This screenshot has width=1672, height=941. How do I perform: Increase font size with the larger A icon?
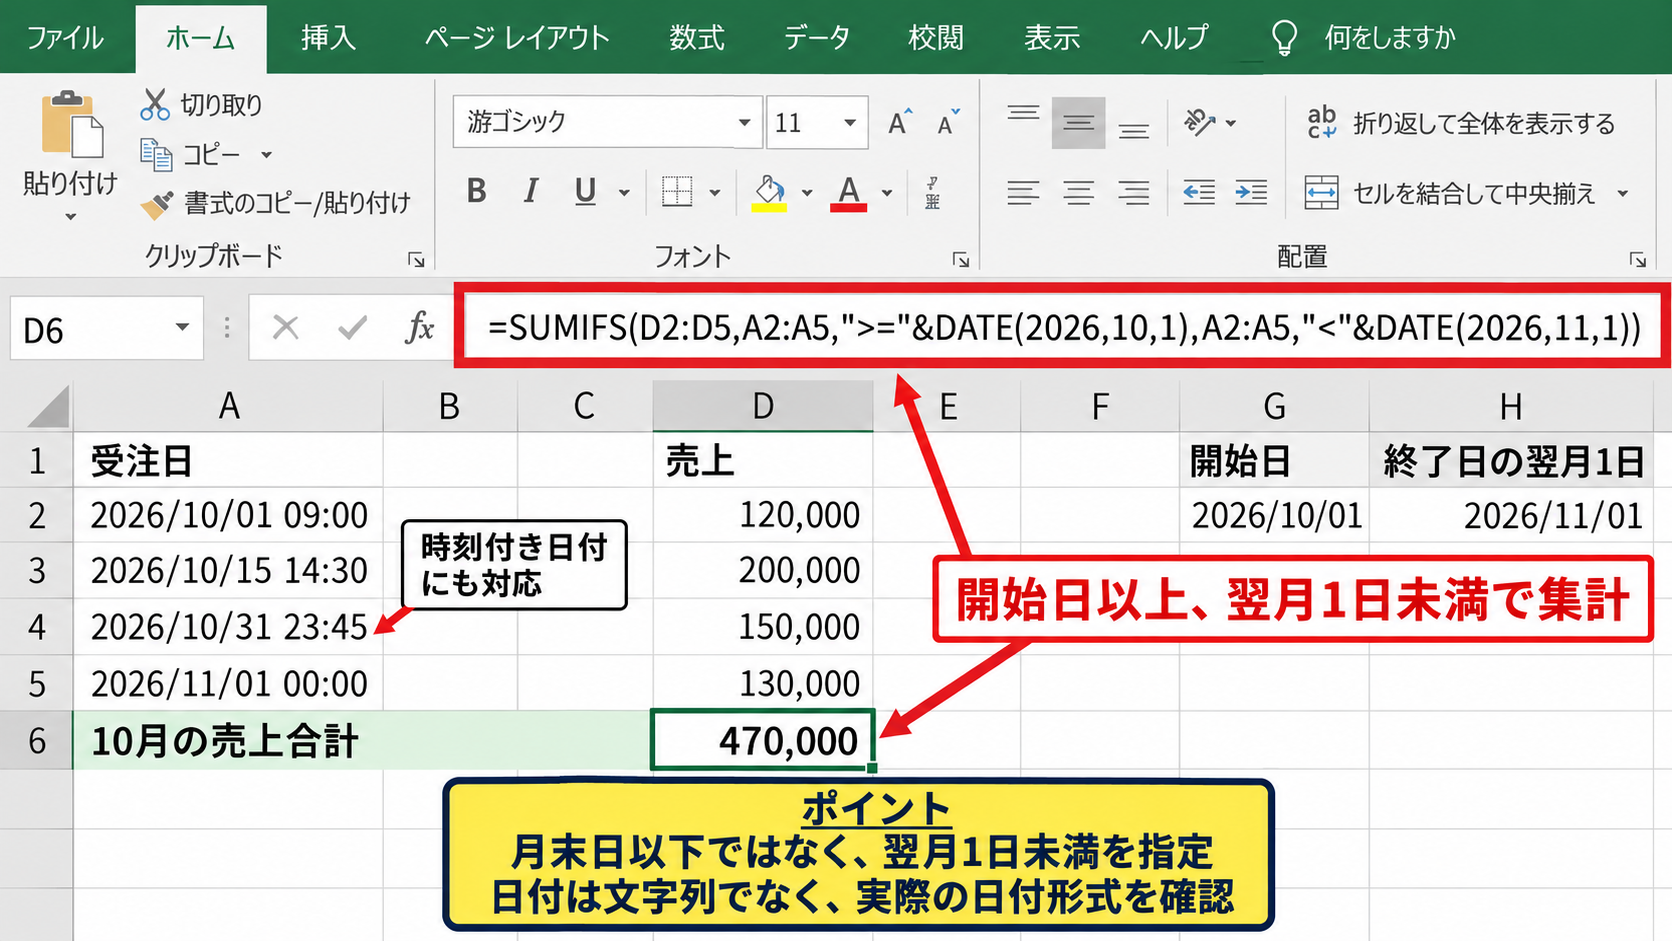click(900, 122)
